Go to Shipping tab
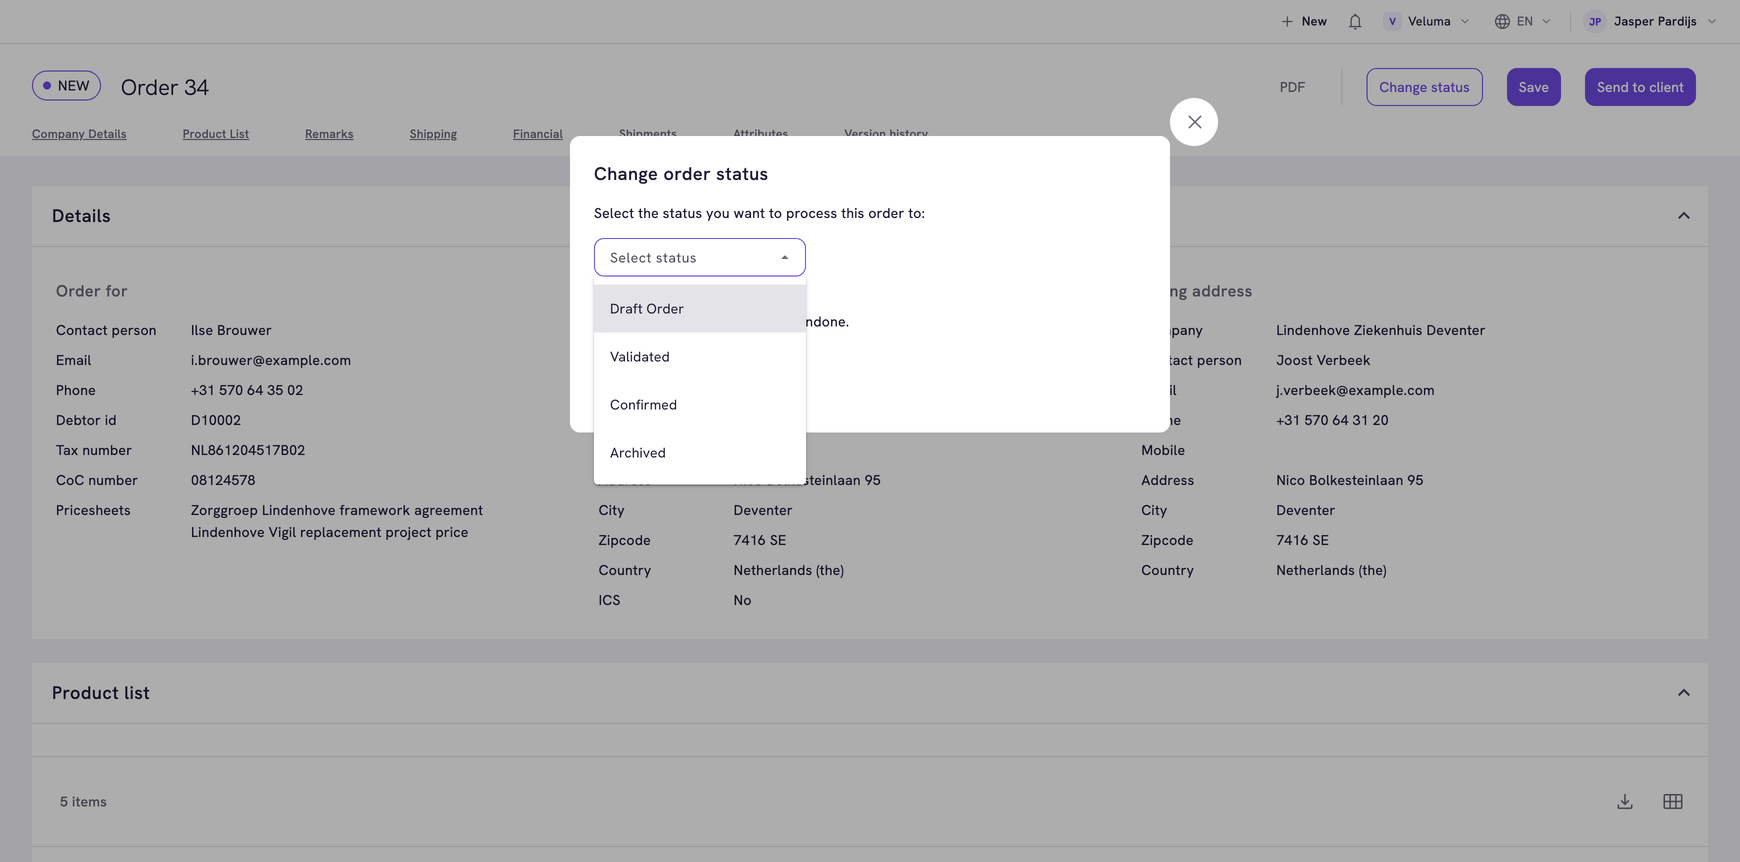The image size is (1740, 862). click(x=433, y=134)
